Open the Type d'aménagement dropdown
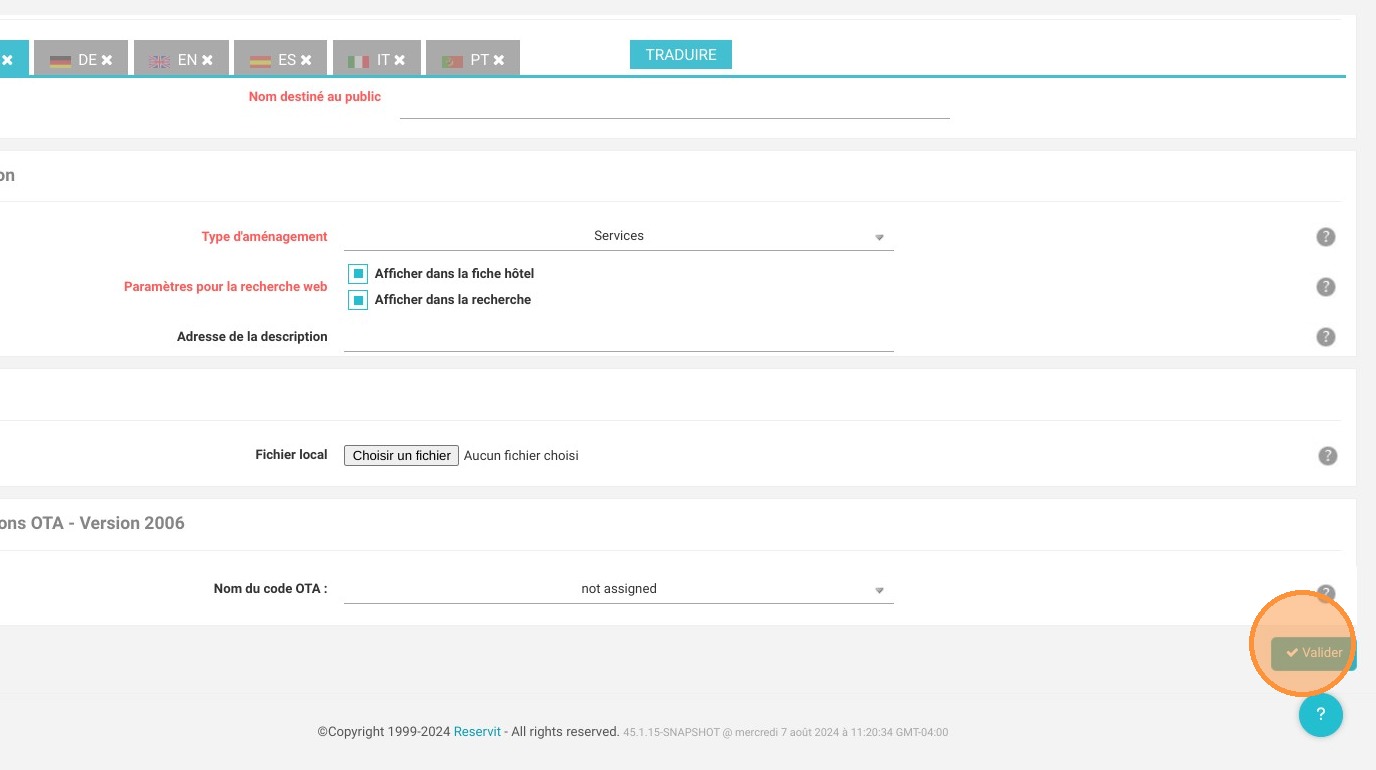The image size is (1376, 770). coord(619,237)
